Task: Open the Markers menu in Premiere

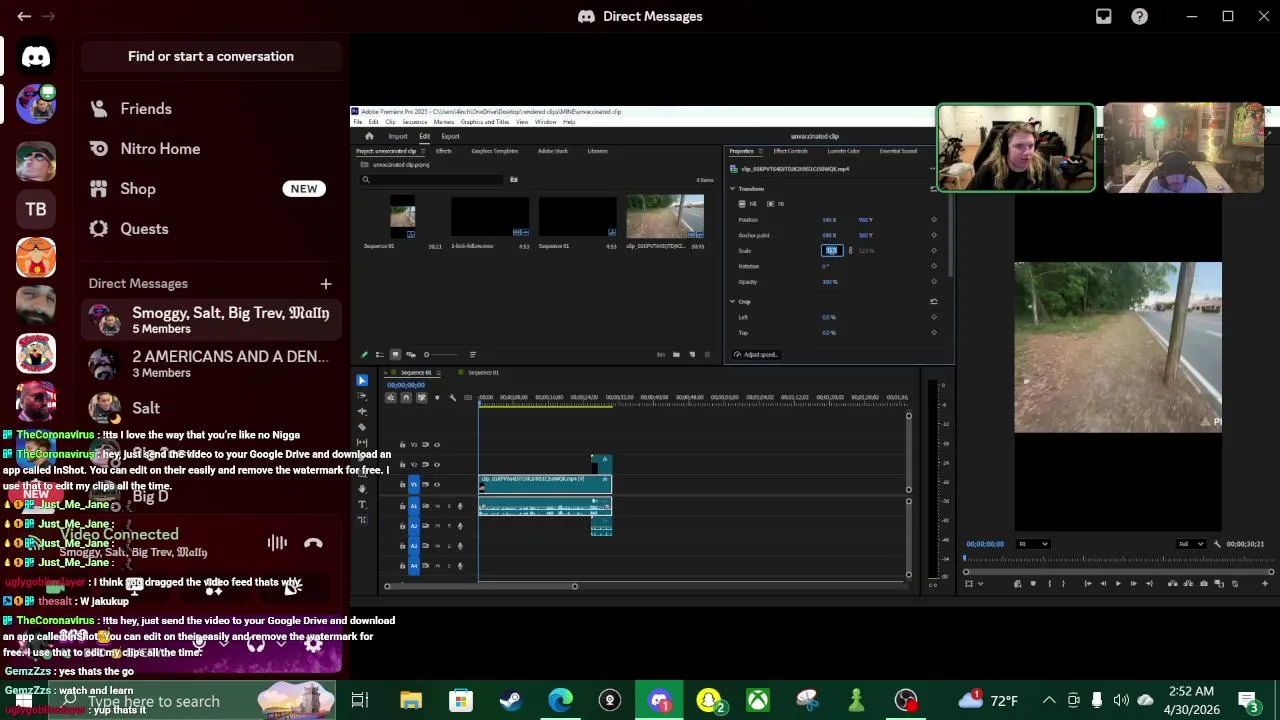Action: (444, 122)
